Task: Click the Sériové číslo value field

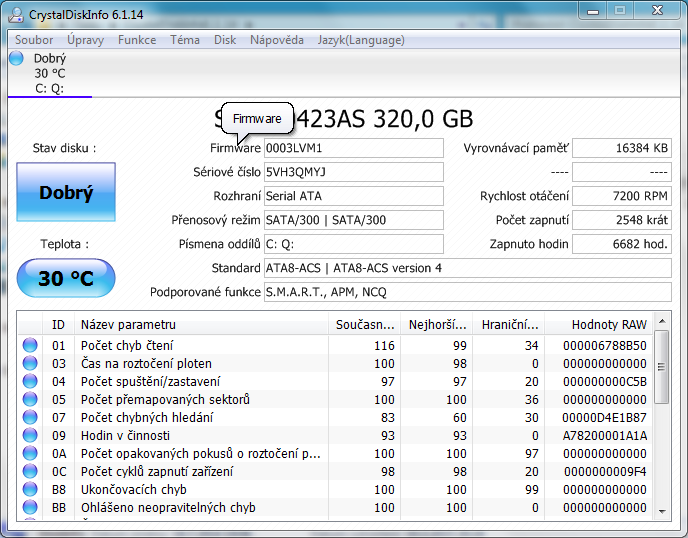Action: 353,172
